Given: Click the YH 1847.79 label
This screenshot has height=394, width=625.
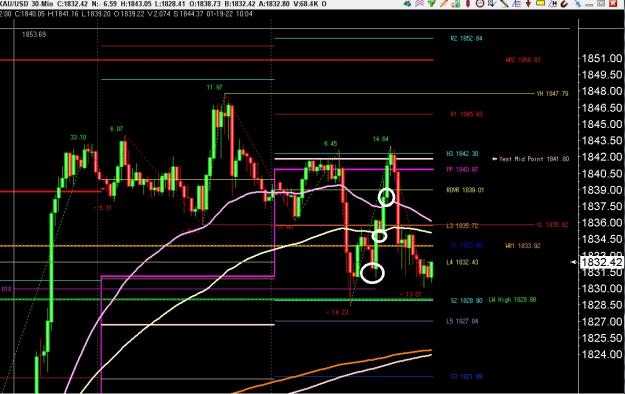Looking at the screenshot, I should pos(552,94).
